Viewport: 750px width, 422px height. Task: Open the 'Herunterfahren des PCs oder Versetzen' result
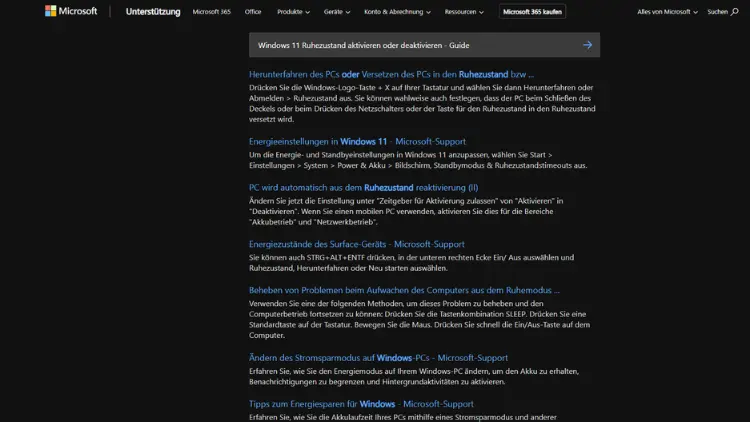(391, 74)
